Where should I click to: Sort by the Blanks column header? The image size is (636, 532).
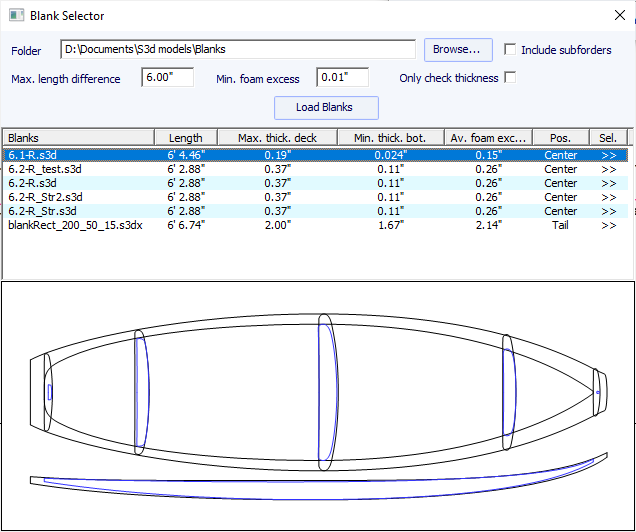(78, 138)
